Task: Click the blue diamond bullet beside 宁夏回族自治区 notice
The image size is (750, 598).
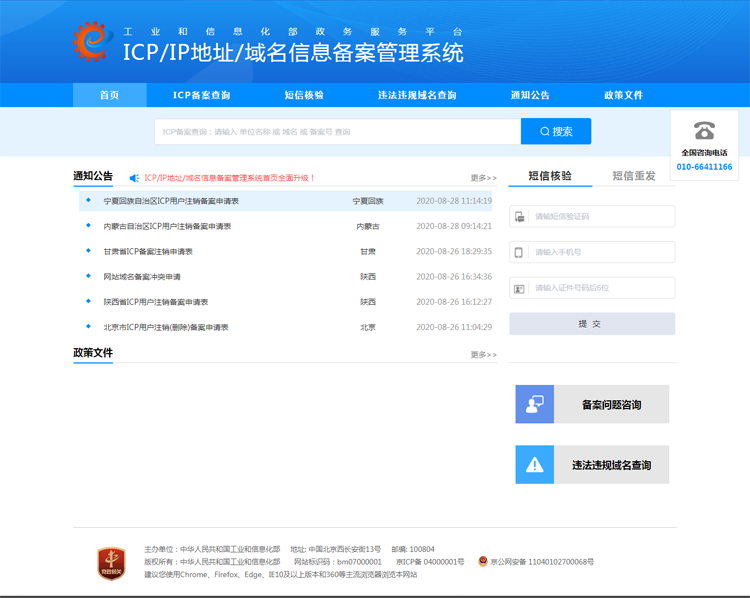Action: [89, 201]
